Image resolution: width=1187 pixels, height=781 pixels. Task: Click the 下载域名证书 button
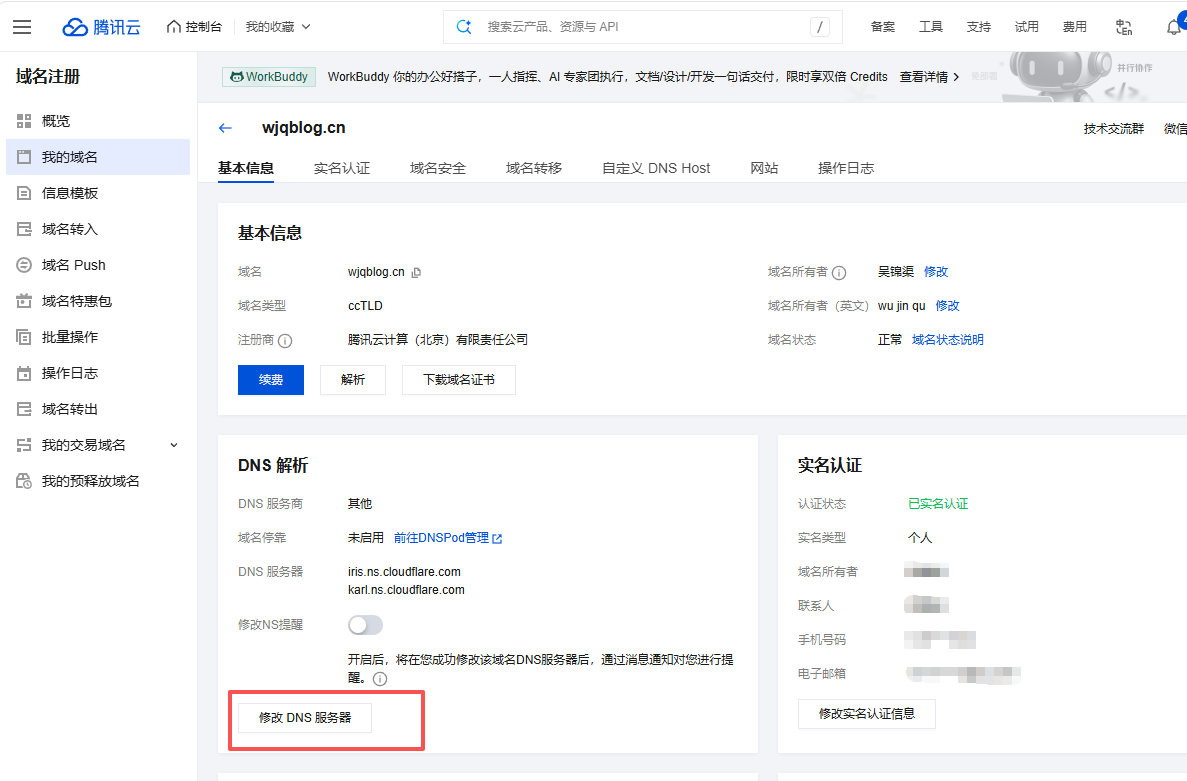tap(459, 380)
